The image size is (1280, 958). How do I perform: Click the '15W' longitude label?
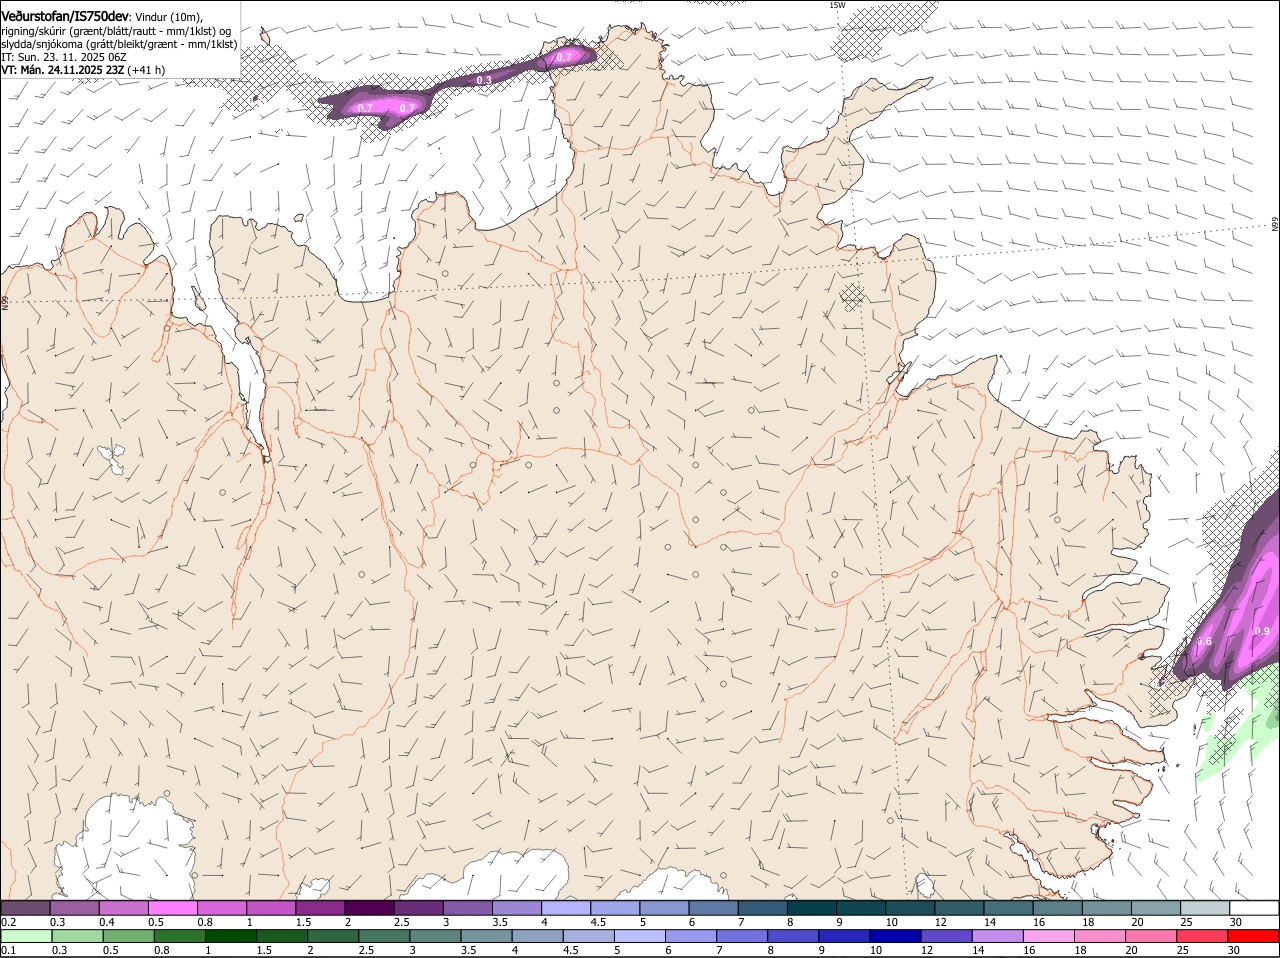pyautogui.click(x=837, y=5)
